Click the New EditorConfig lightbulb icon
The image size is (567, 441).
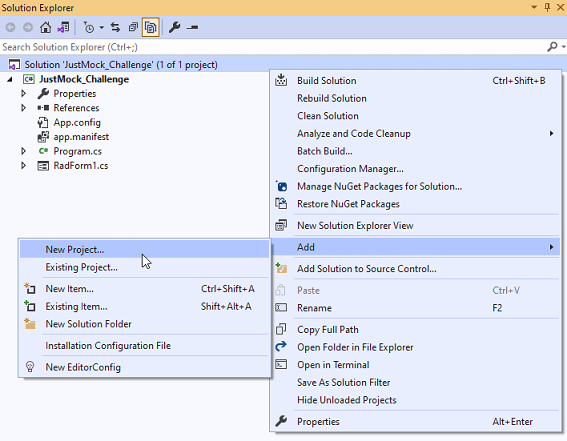30,367
